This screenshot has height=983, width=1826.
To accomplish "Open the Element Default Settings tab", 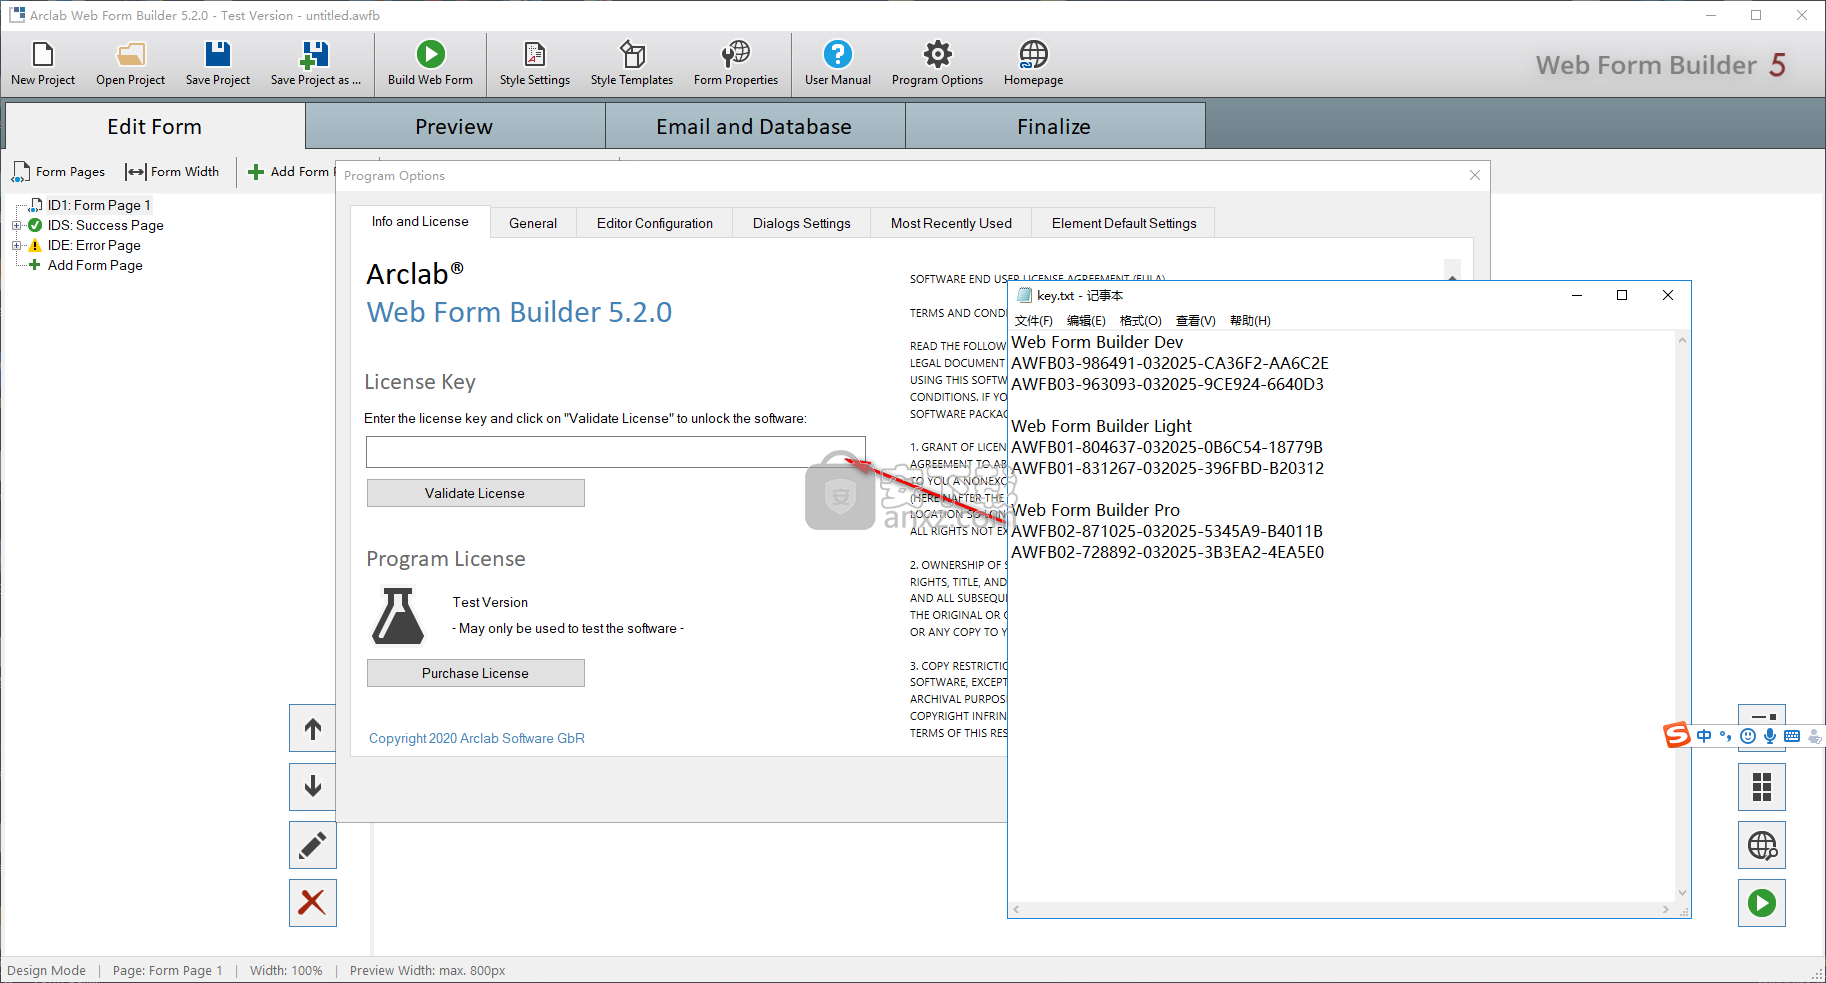I will 1124,223.
